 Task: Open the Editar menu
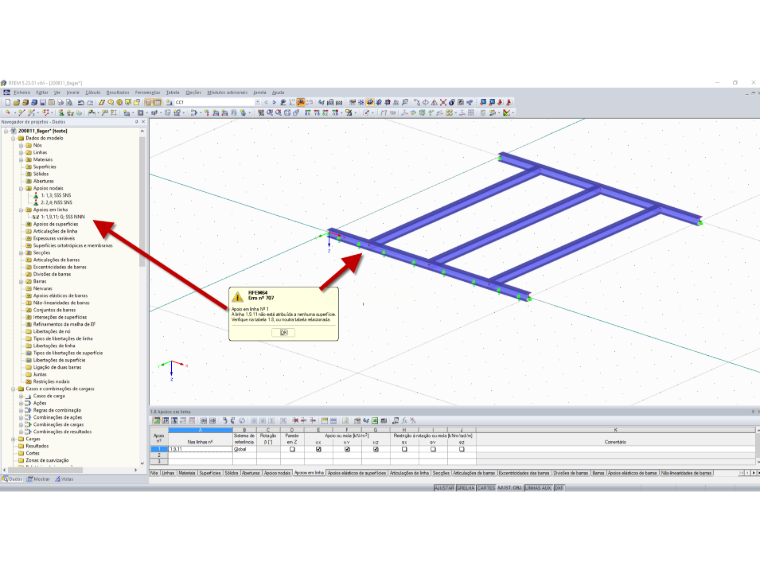point(42,92)
